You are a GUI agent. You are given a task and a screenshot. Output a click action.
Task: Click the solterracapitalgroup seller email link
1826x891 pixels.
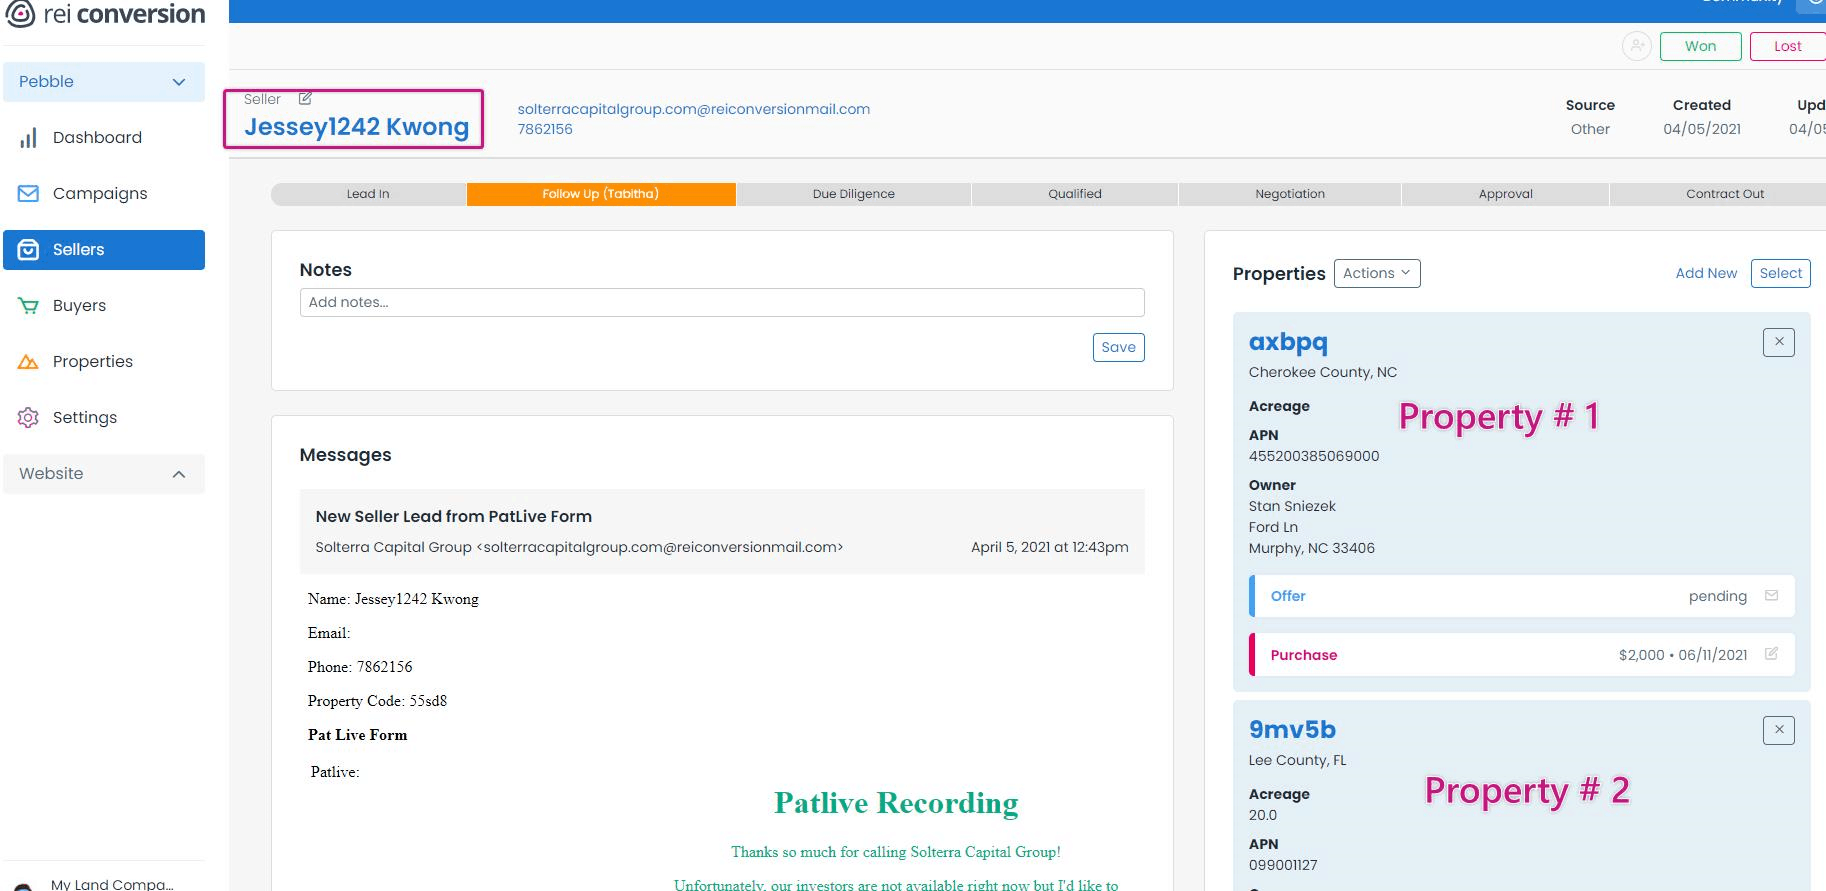click(693, 109)
